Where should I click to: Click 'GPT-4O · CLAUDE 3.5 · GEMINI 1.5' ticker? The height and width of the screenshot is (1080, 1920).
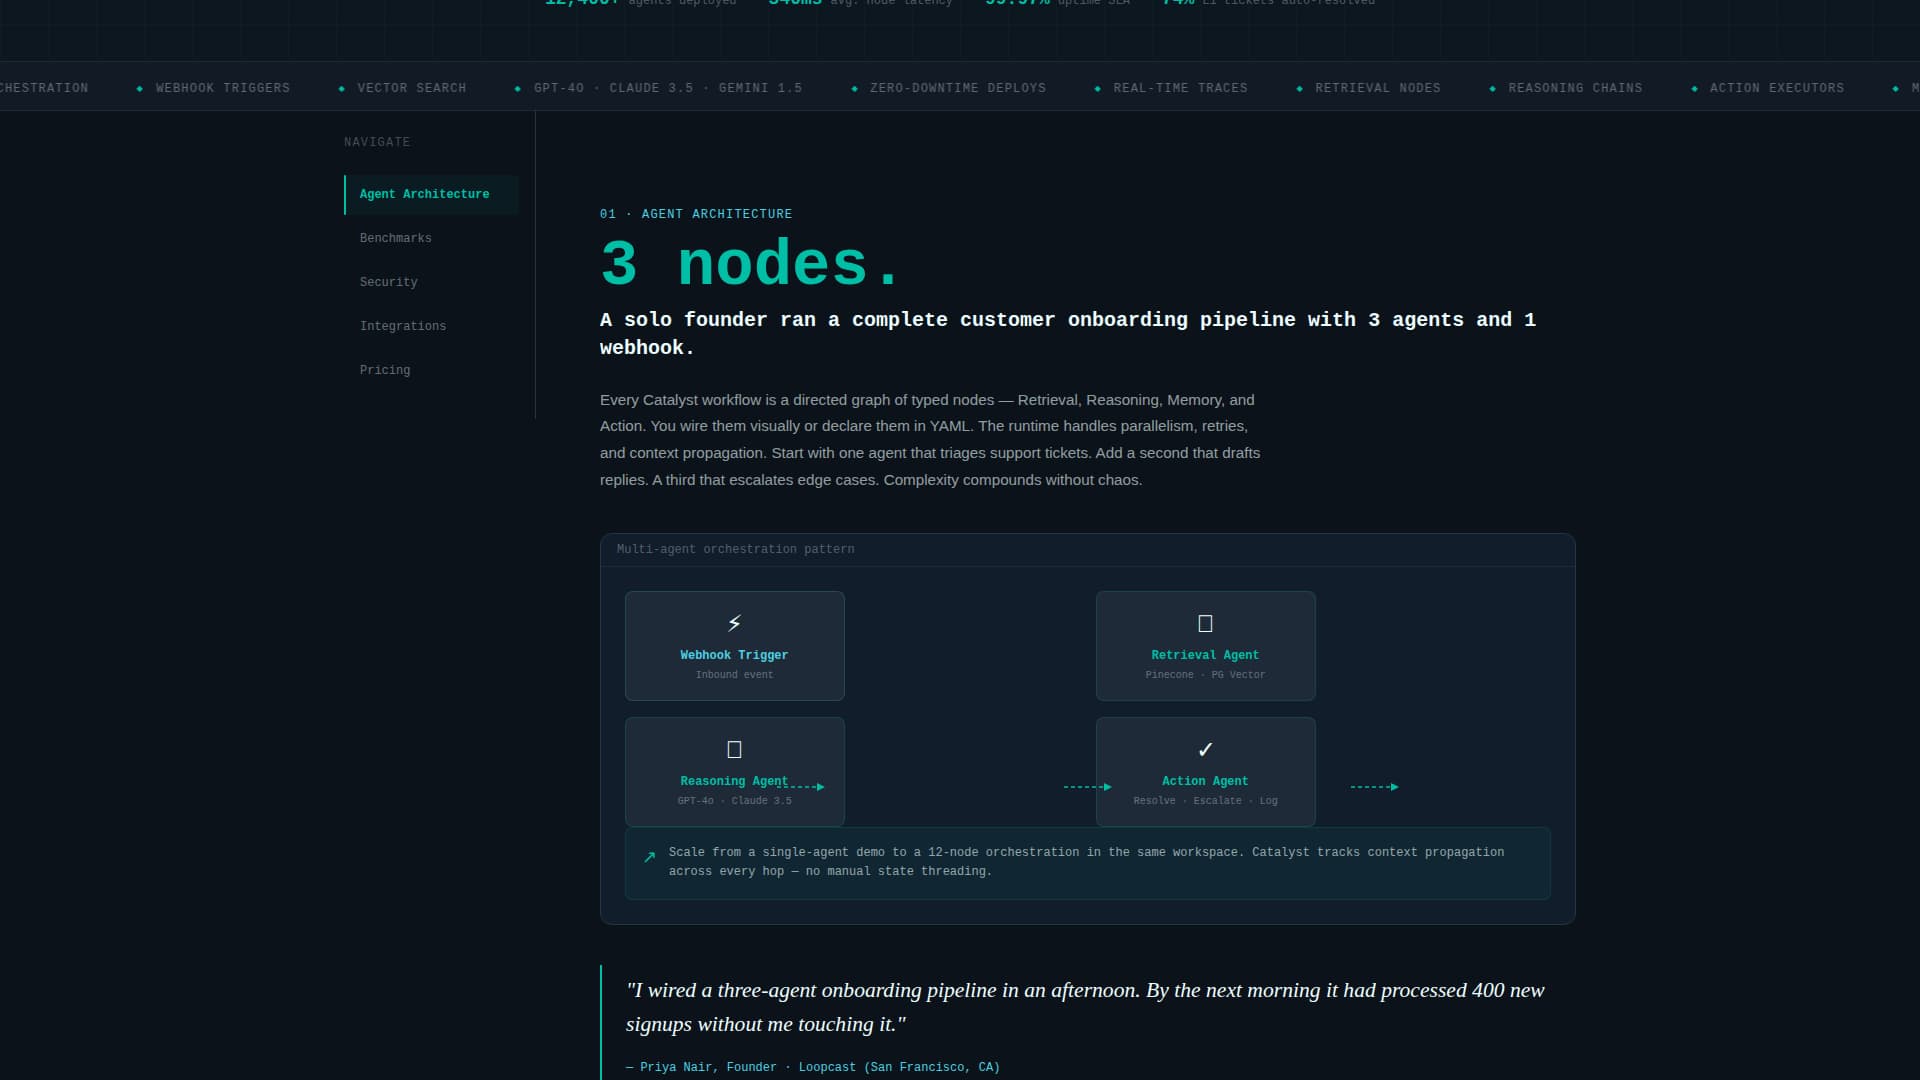point(668,88)
